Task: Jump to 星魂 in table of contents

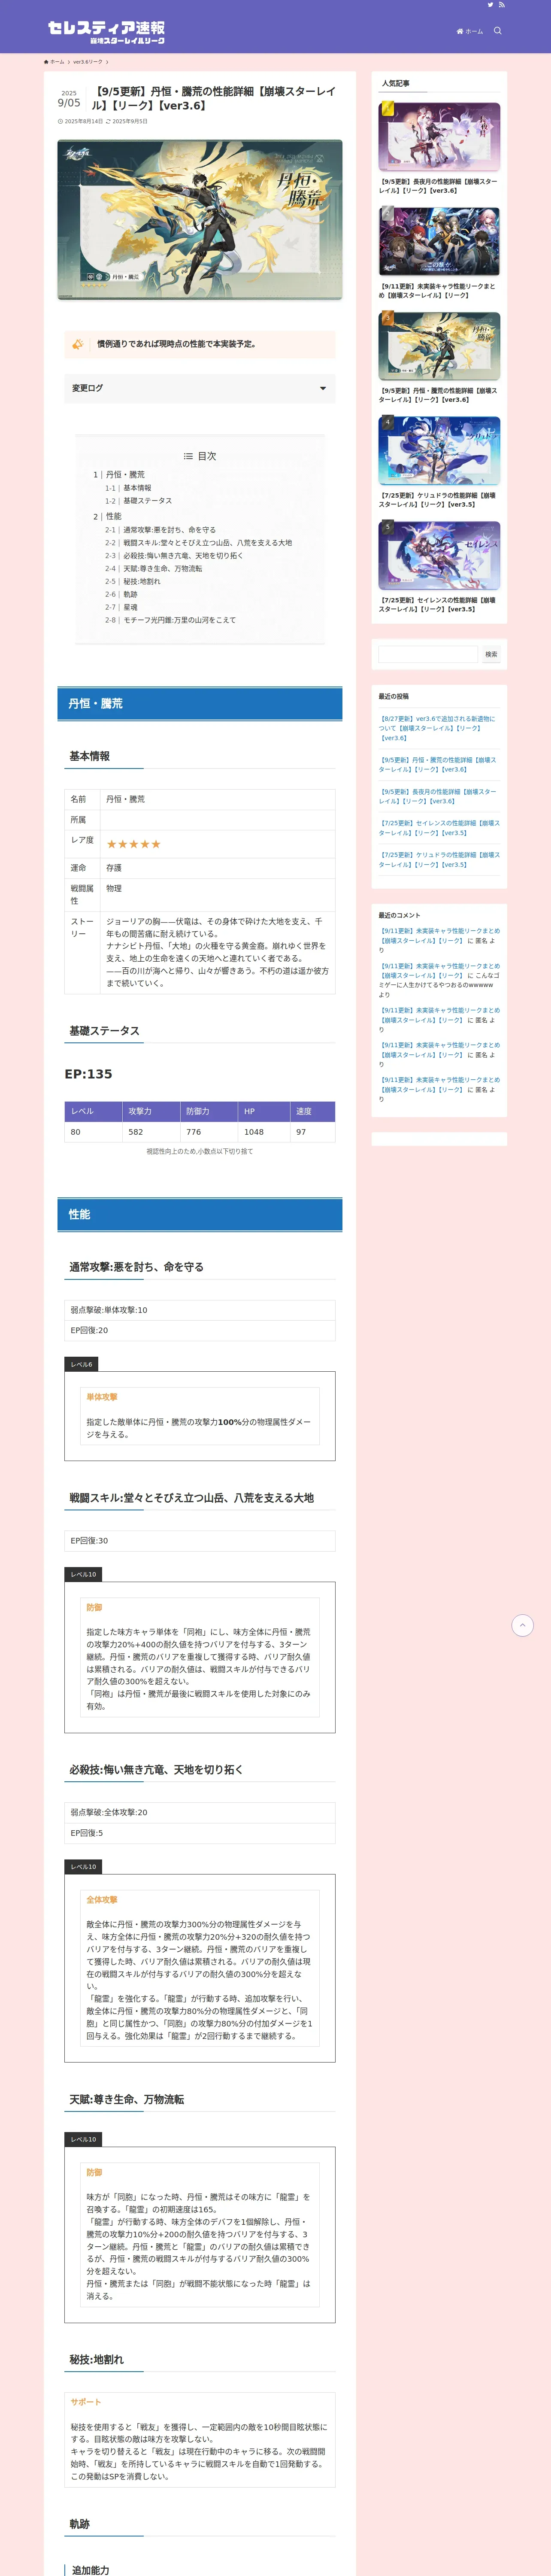Action: pyautogui.click(x=131, y=607)
